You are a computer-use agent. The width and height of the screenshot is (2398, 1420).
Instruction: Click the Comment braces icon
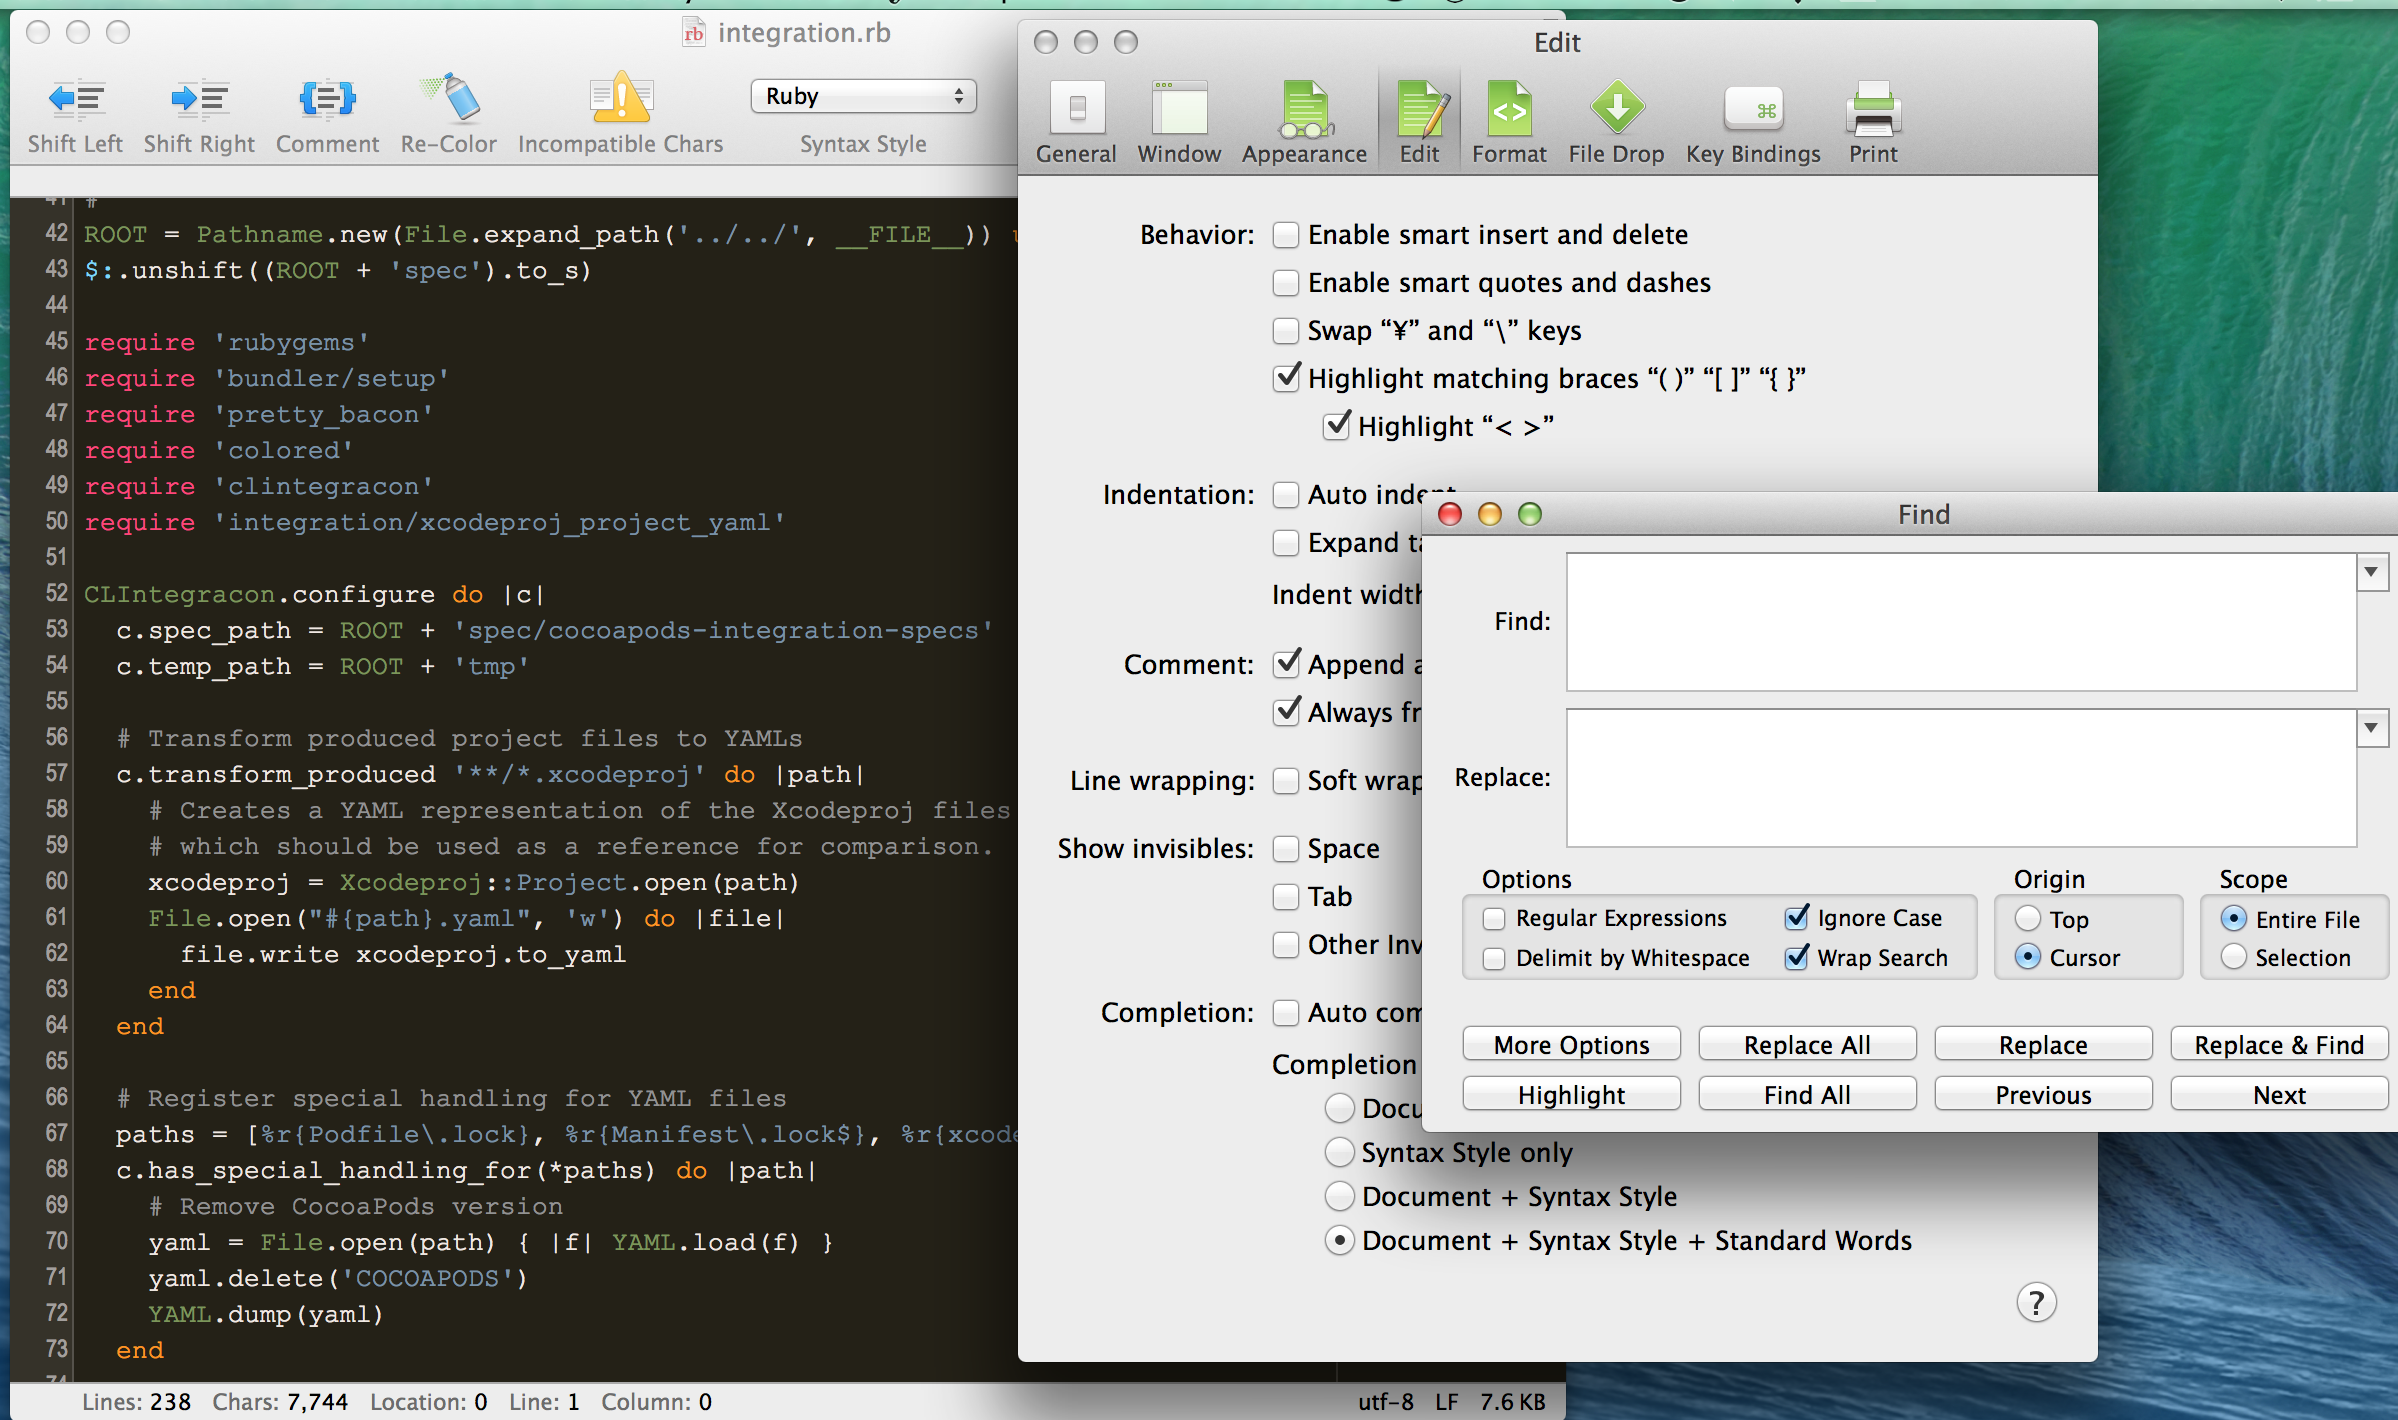pos(327,99)
